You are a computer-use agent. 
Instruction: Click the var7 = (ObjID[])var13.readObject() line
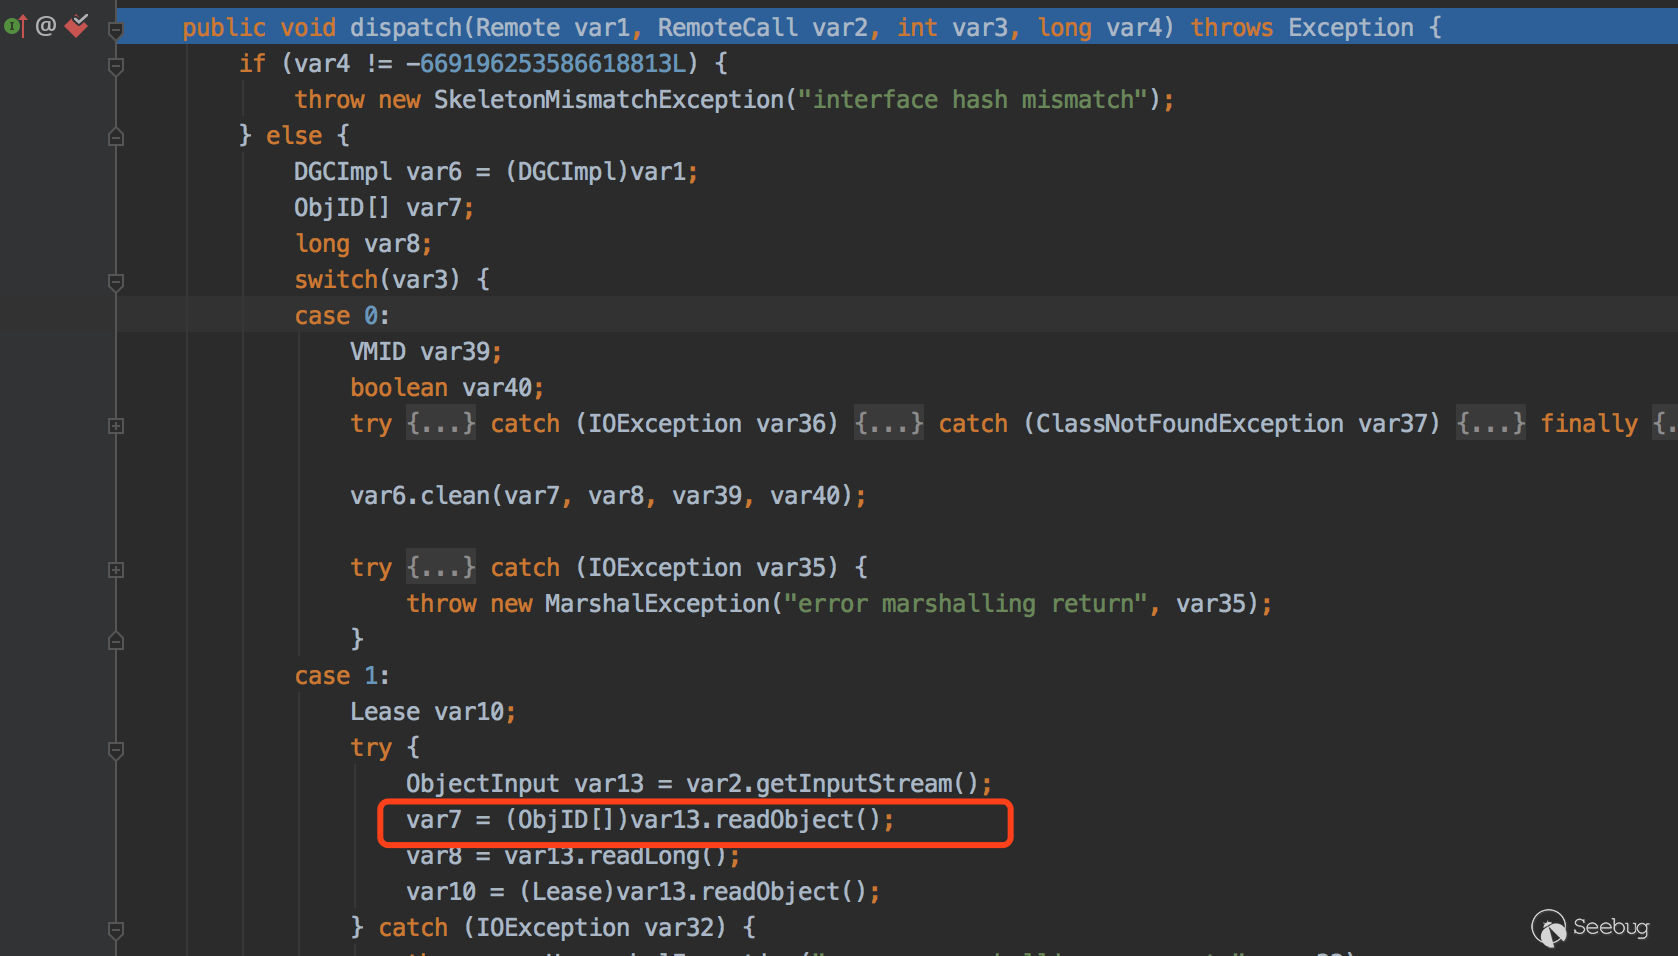(650, 820)
